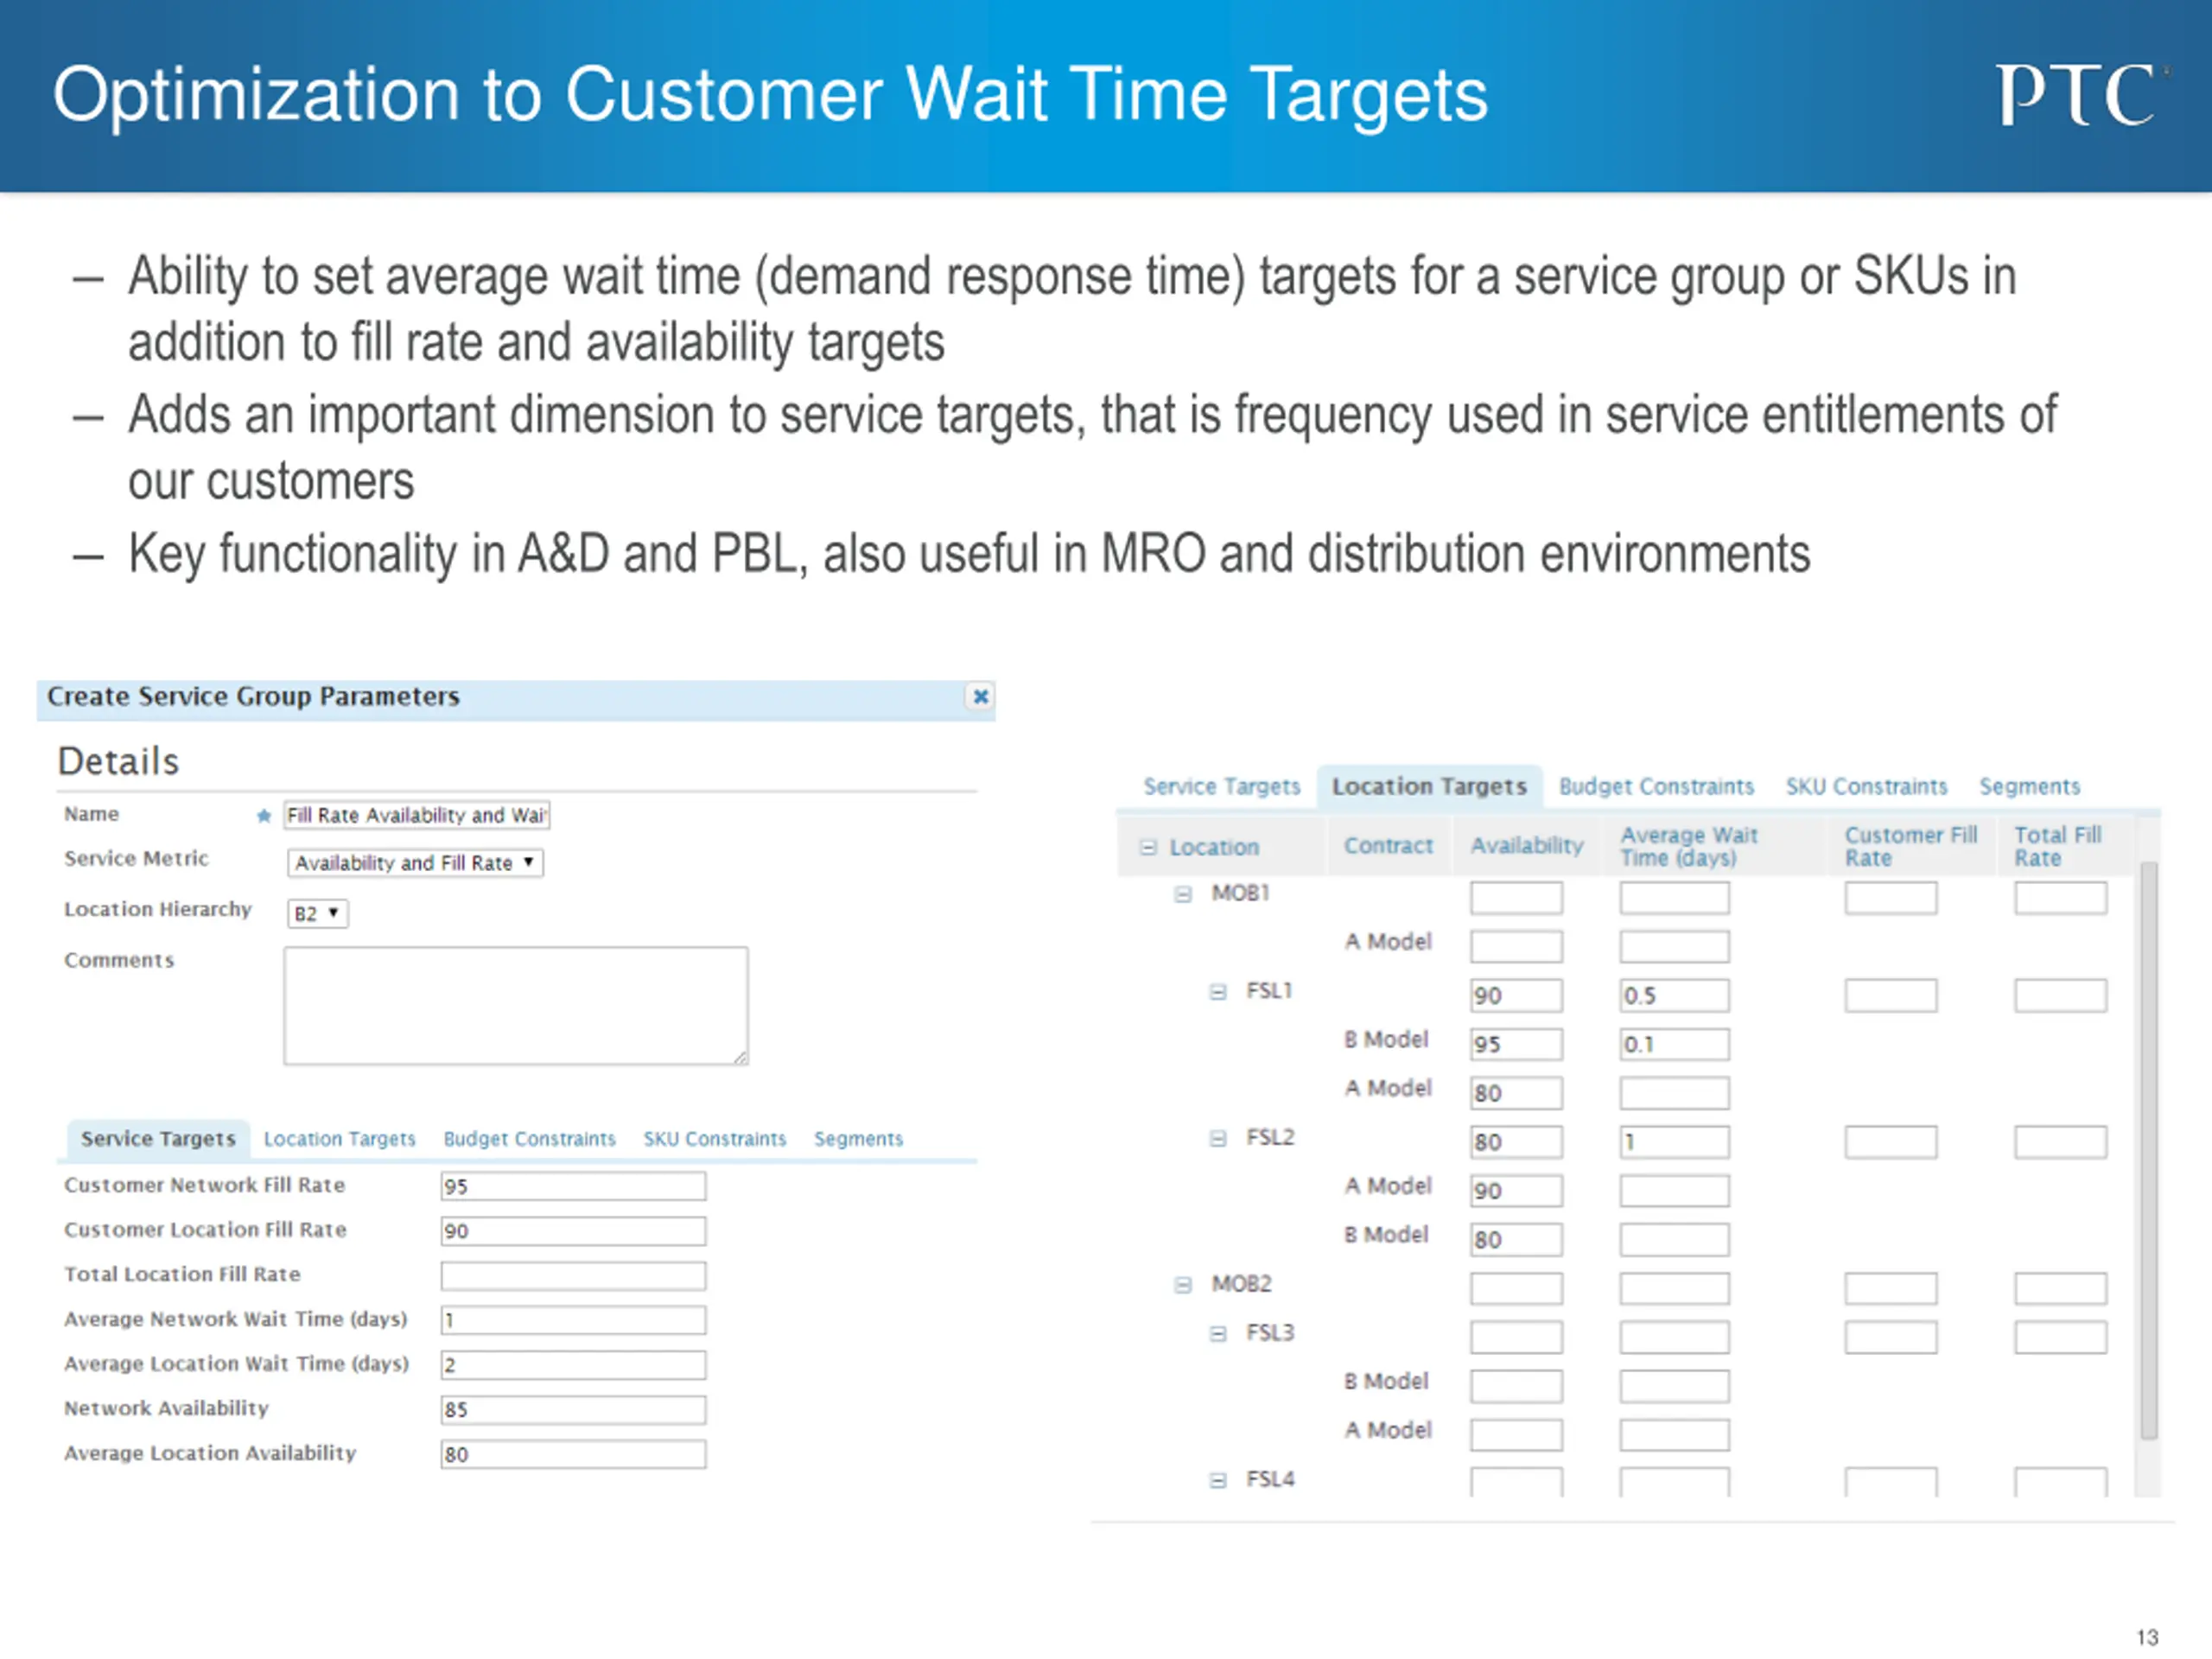Click the Contract column header
The height and width of the screenshot is (1659, 2212).
tap(1388, 846)
